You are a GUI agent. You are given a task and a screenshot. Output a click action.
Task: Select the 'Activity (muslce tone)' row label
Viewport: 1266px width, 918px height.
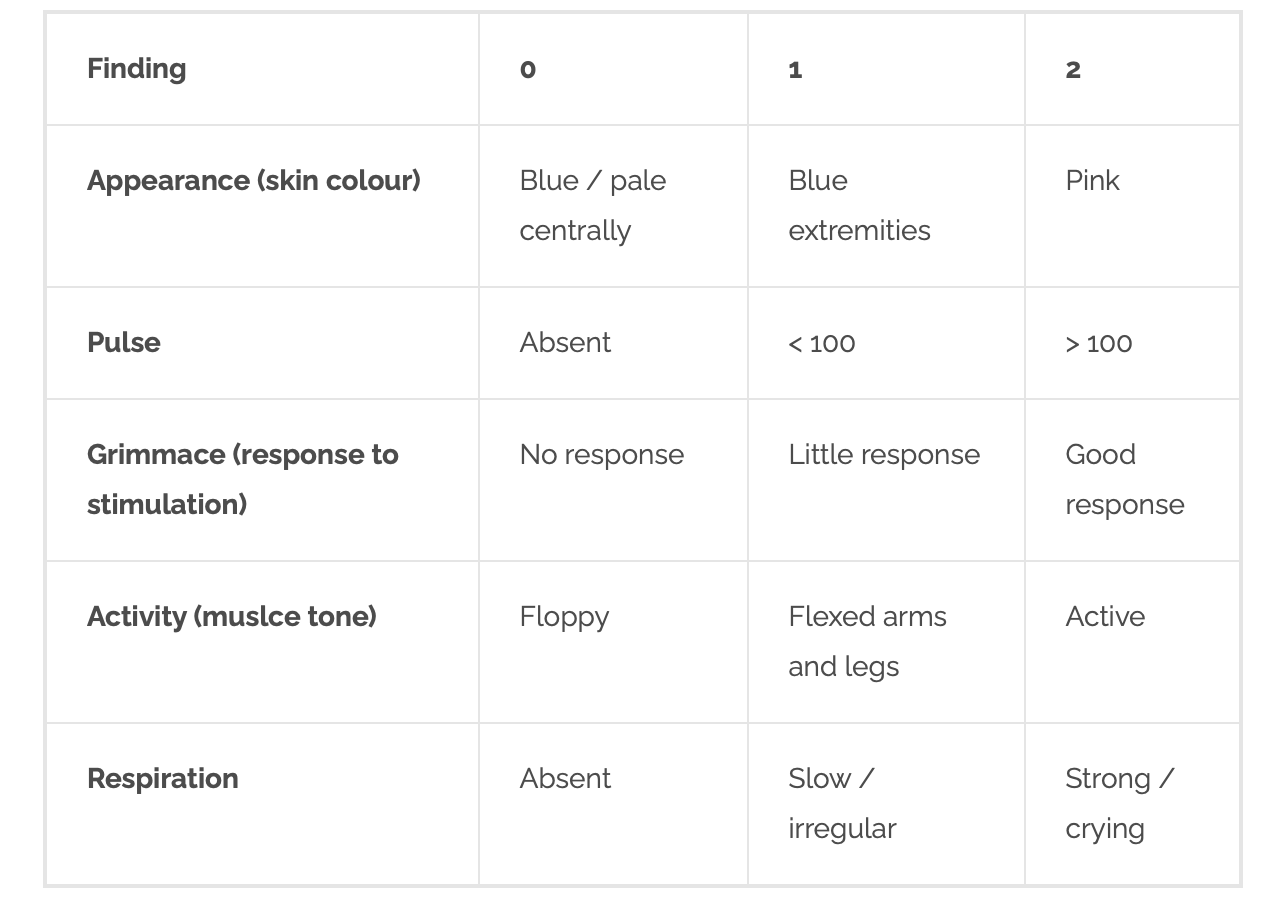point(232,617)
